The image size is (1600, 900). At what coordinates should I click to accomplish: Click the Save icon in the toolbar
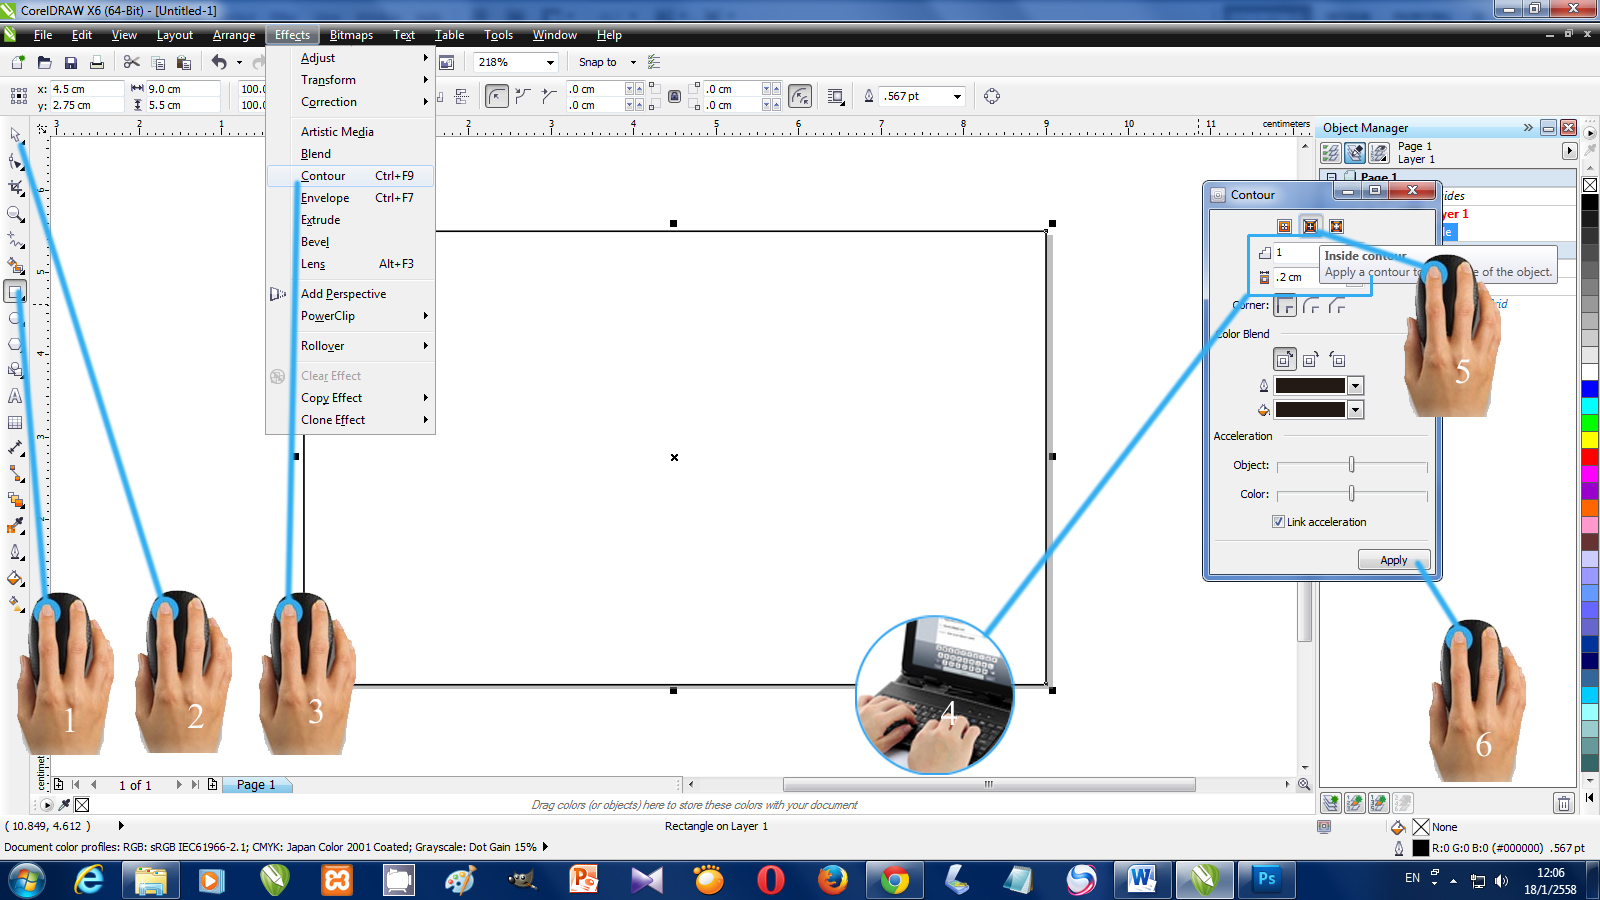point(71,62)
